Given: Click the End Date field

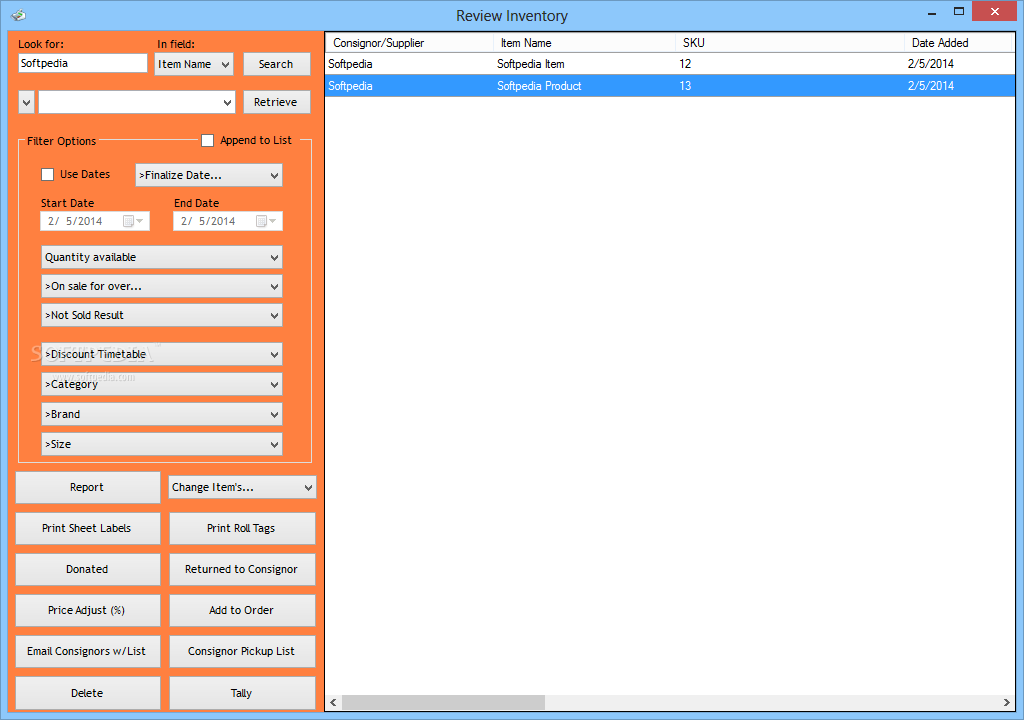Looking at the screenshot, I should (228, 221).
